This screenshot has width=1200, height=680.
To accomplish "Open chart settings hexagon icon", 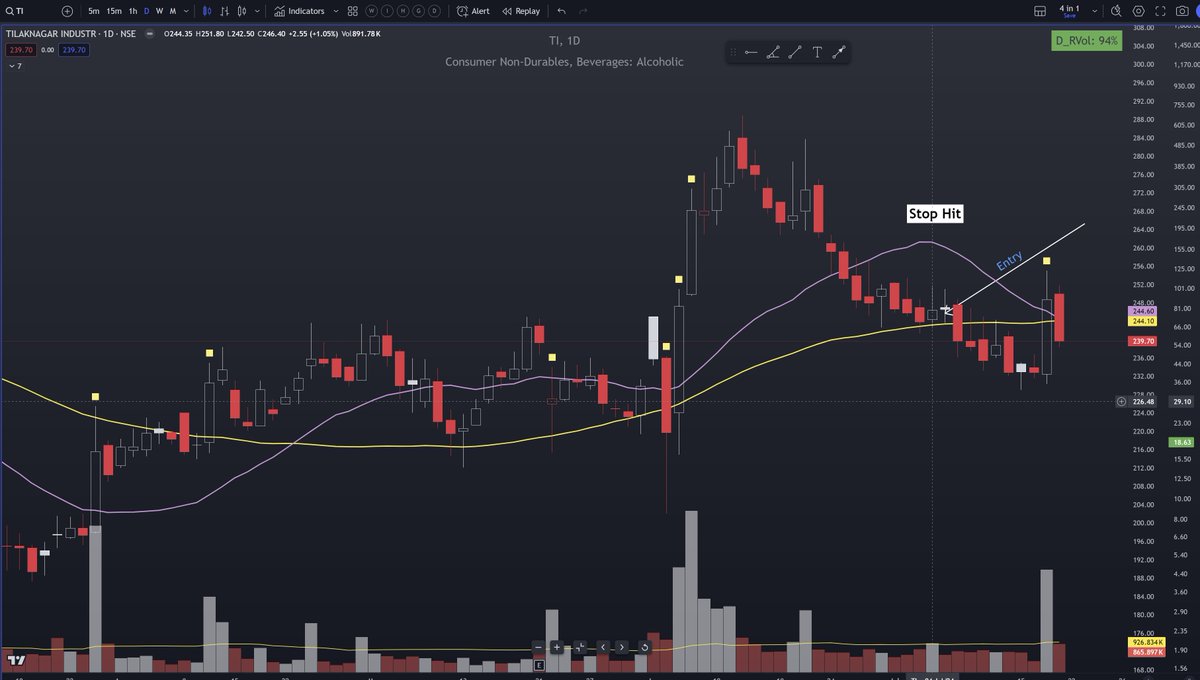I will coord(1138,11).
